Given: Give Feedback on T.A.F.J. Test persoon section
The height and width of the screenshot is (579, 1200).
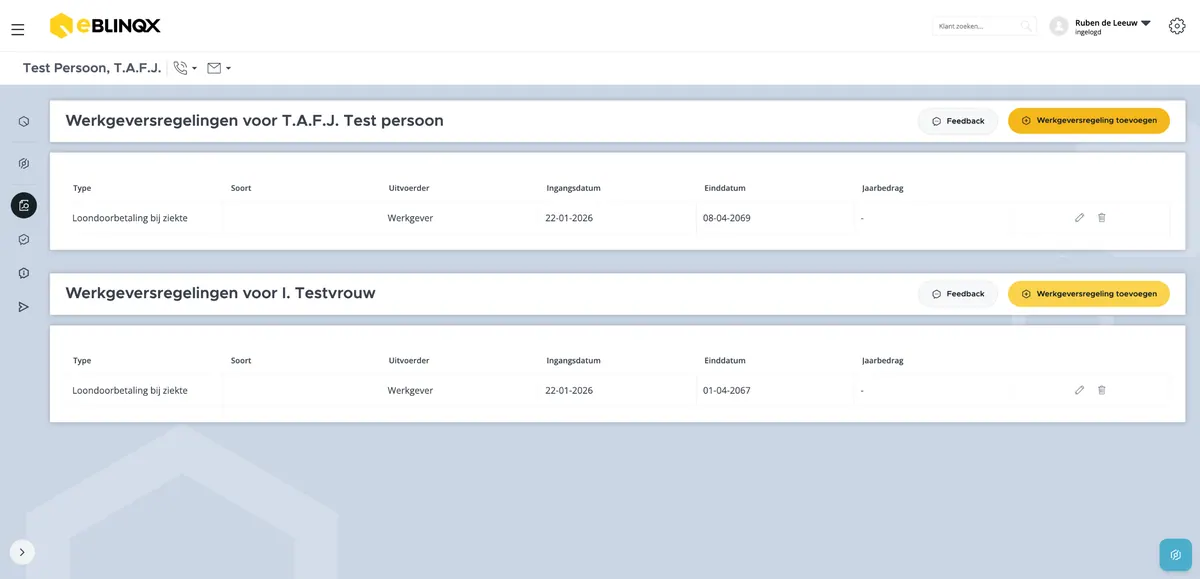Looking at the screenshot, I should 958,121.
